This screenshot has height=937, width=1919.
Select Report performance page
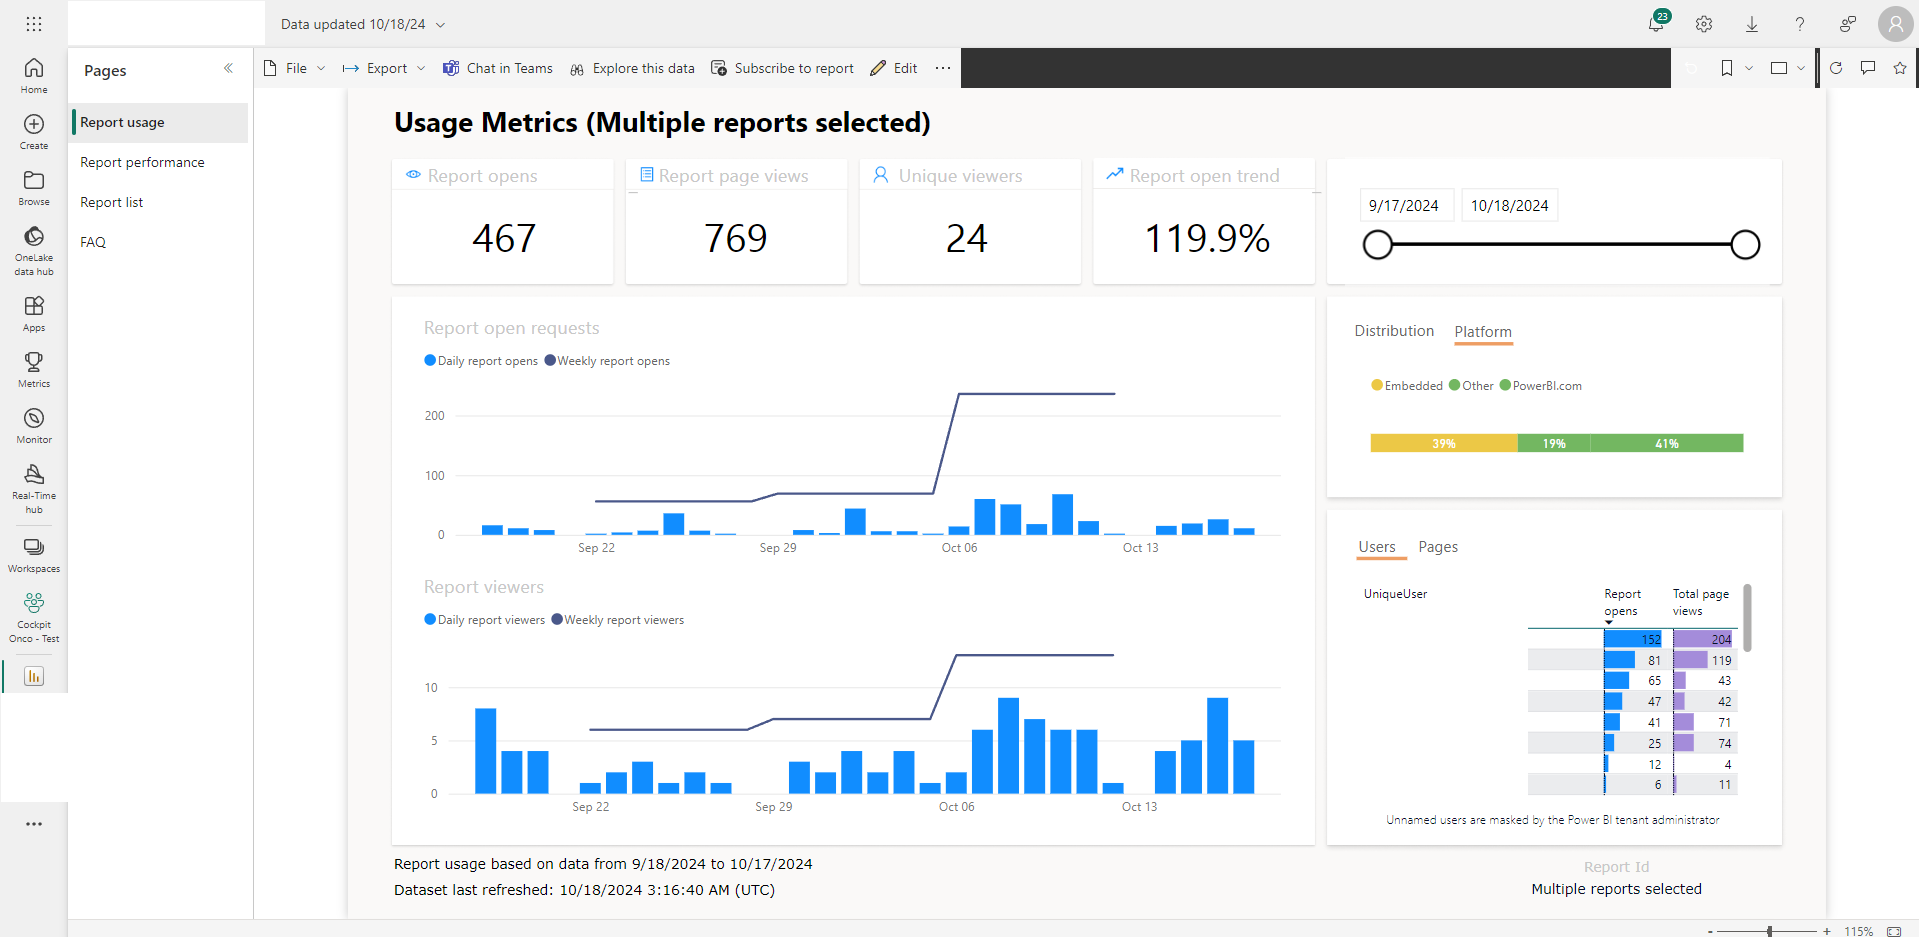click(160, 162)
